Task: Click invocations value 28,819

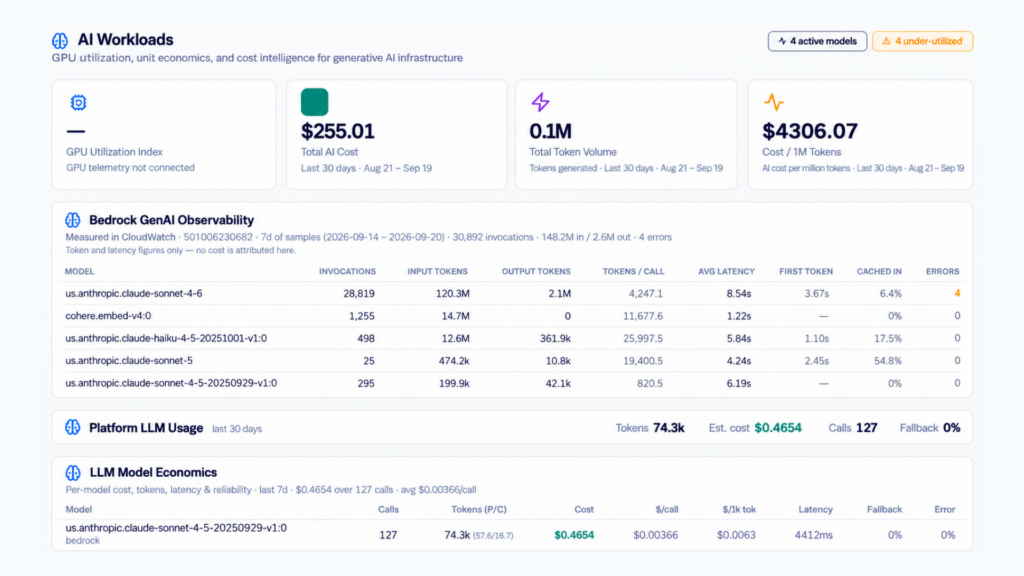Action: 359,294
